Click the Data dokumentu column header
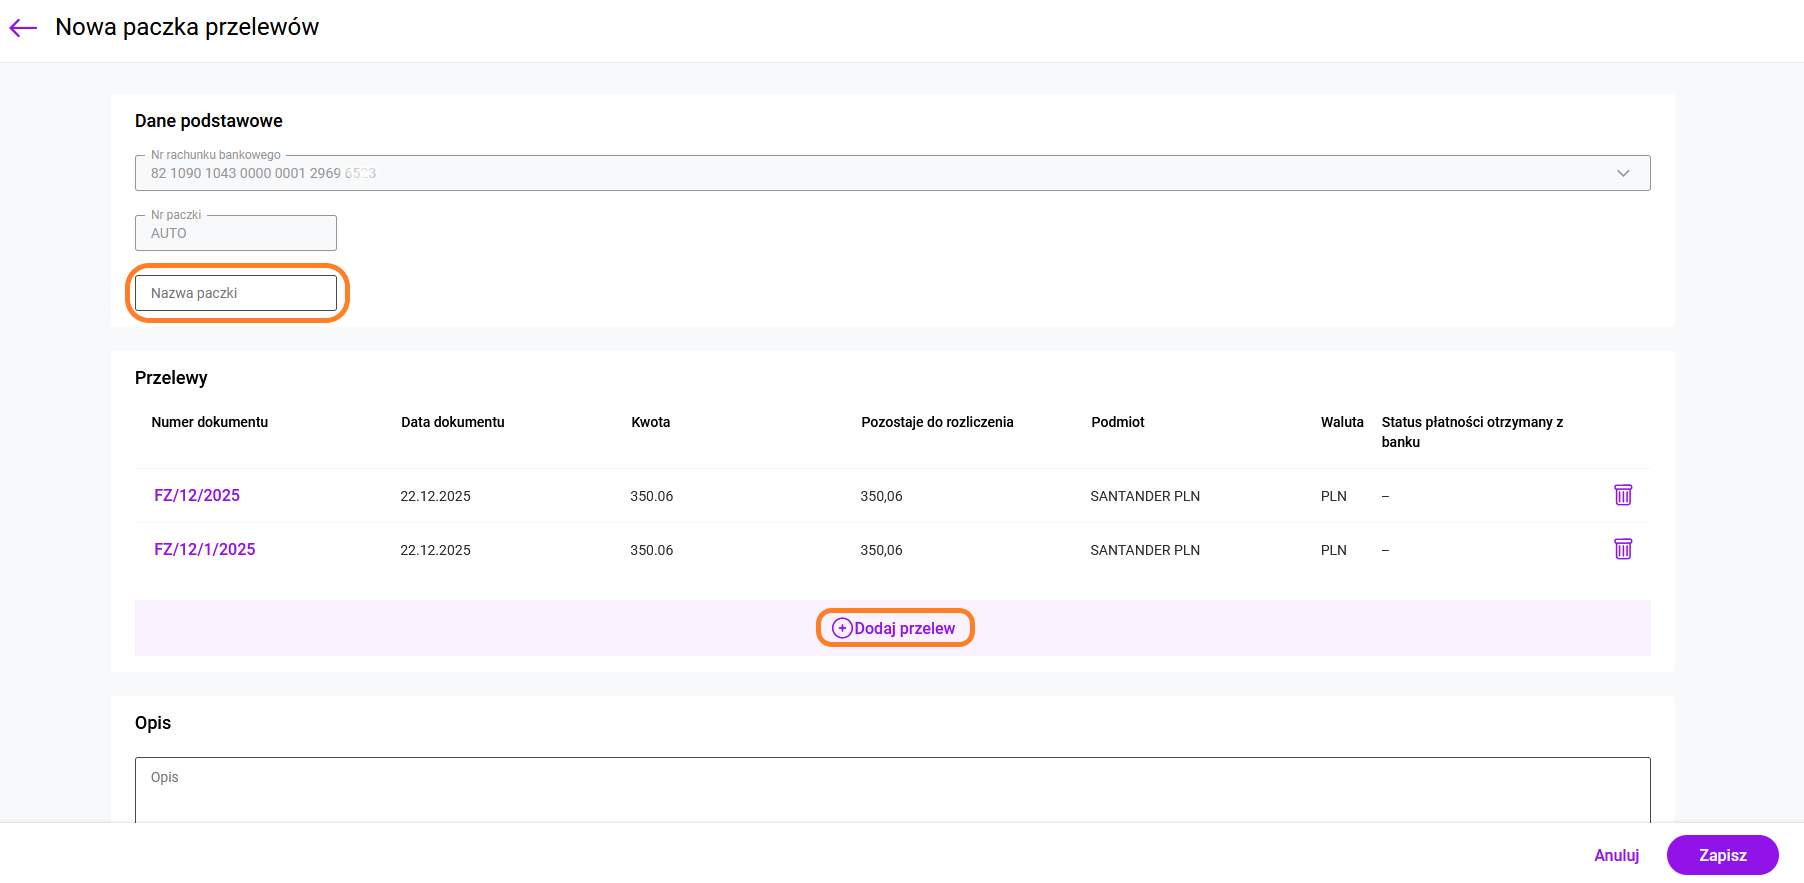Viewport: 1804px width, 883px height. (x=453, y=422)
